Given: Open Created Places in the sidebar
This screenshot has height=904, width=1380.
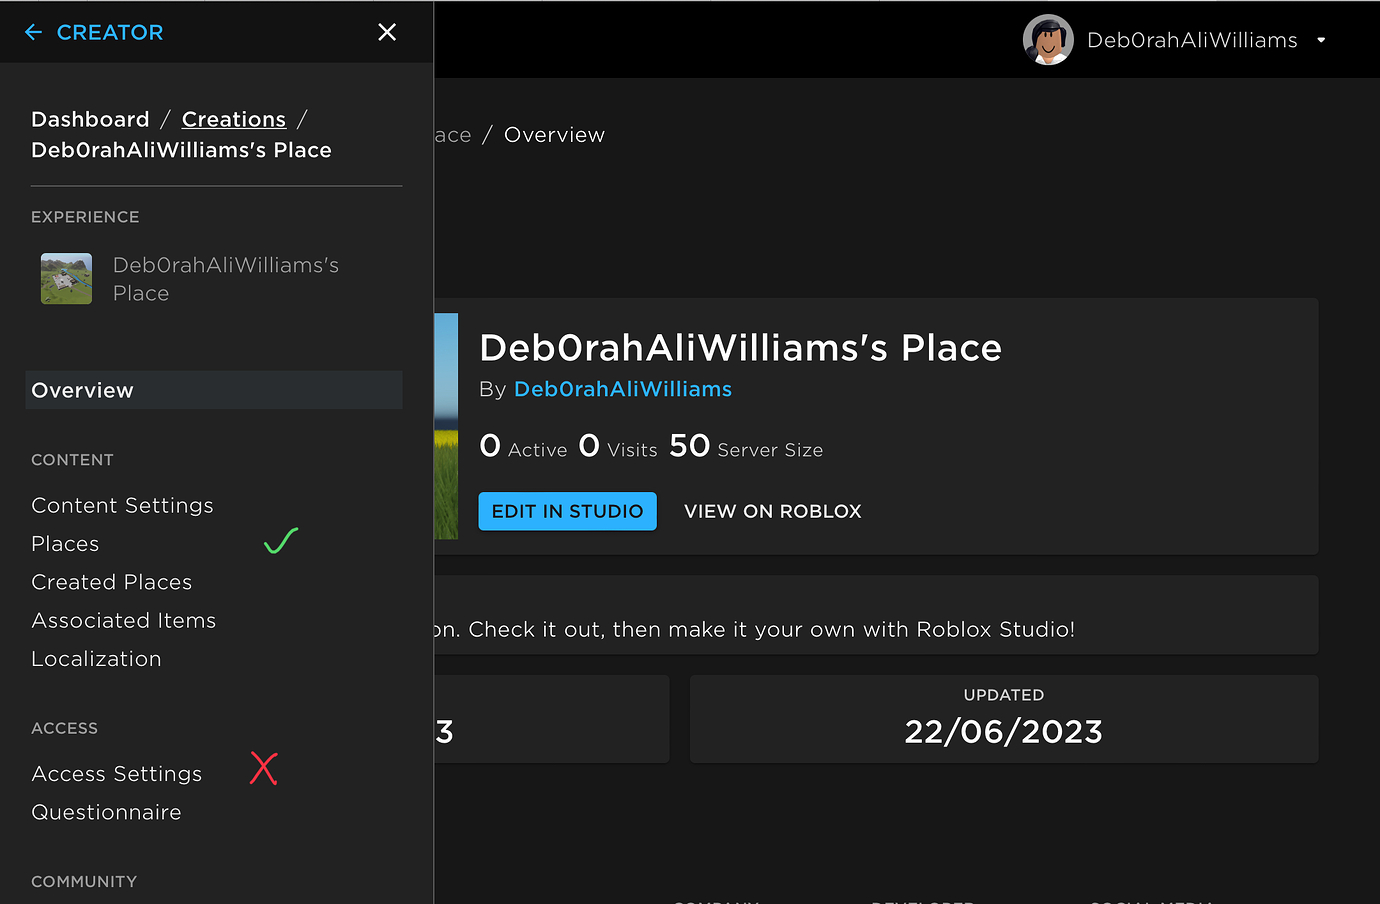Looking at the screenshot, I should 111,581.
